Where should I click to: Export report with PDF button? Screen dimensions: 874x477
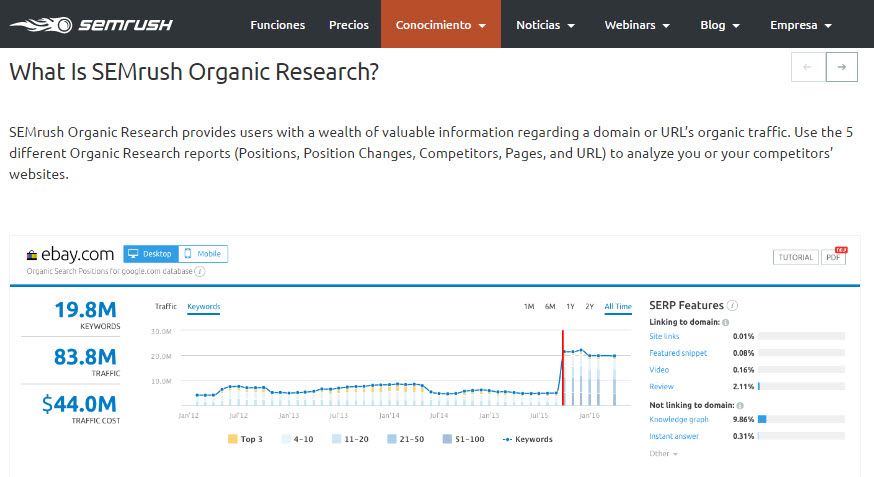point(833,257)
